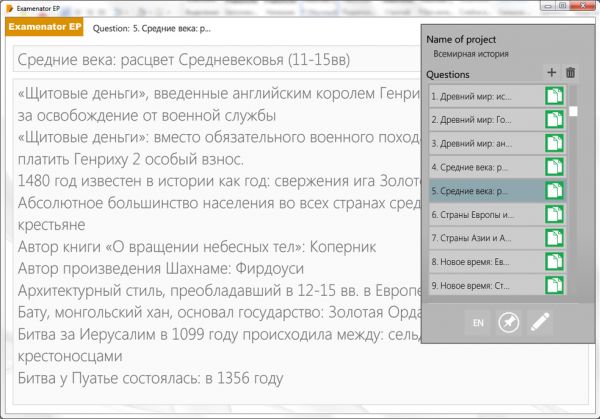Image resolution: width=600 pixels, height=419 pixels.
Task: Minimize the Examenator EP window
Action: (x=548, y=6)
